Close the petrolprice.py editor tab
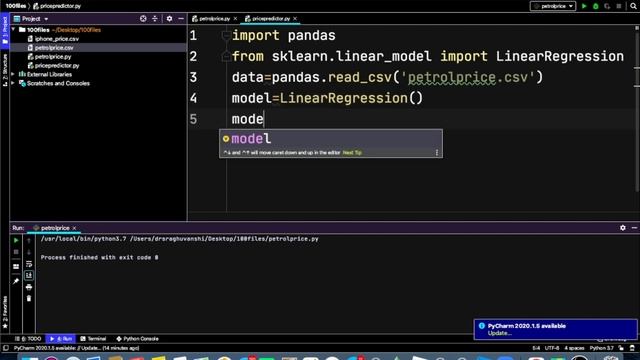The height and width of the screenshot is (360, 640). point(235,19)
